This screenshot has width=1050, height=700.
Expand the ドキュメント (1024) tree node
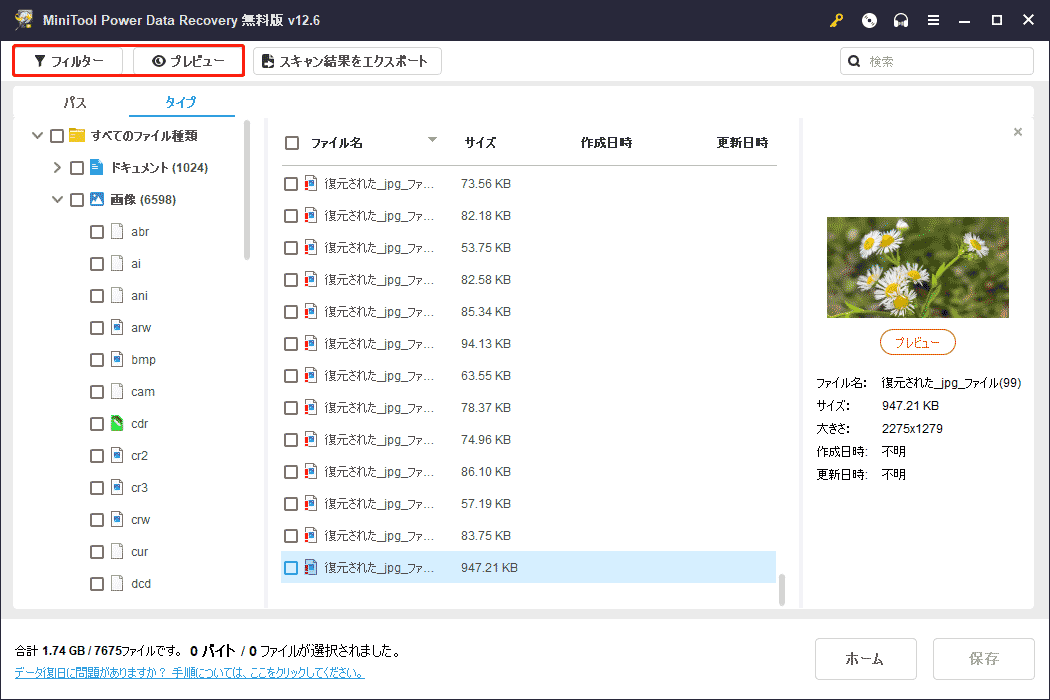click(57, 167)
